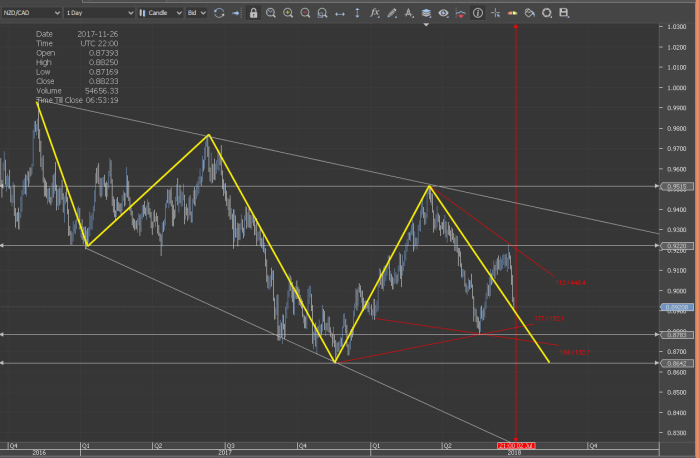Click the zoom in magnifier icon
Viewport: 700px width, 458px height.
pyautogui.click(x=288, y=13)
